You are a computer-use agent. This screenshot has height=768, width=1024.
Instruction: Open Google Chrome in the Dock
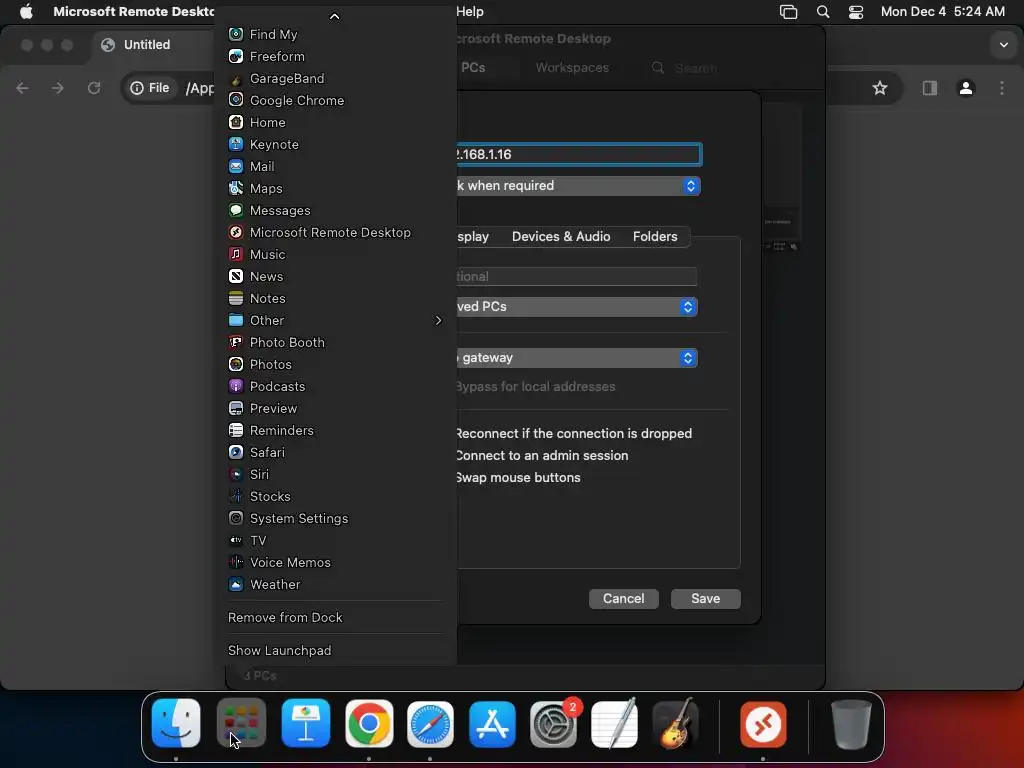tap(369, 723)
